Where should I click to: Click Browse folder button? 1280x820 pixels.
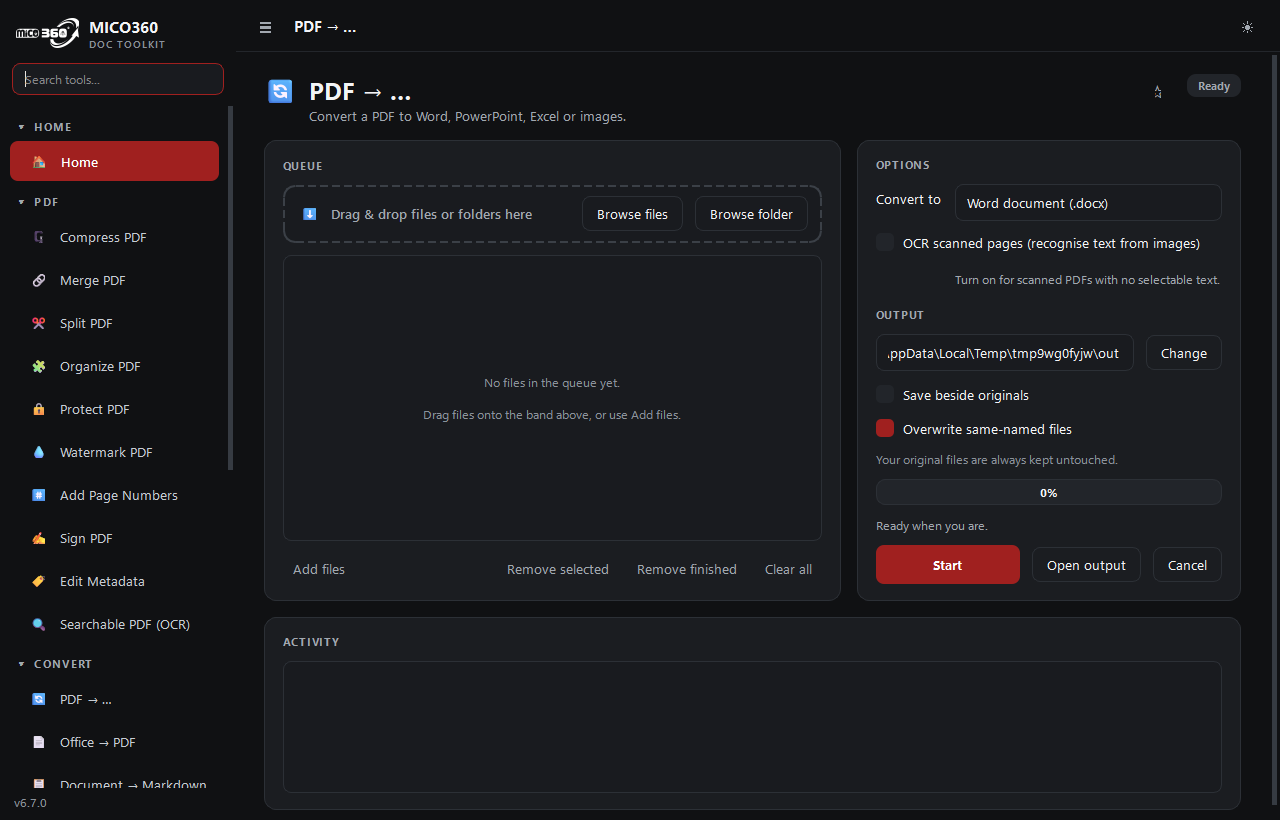[x=751, y=214]
